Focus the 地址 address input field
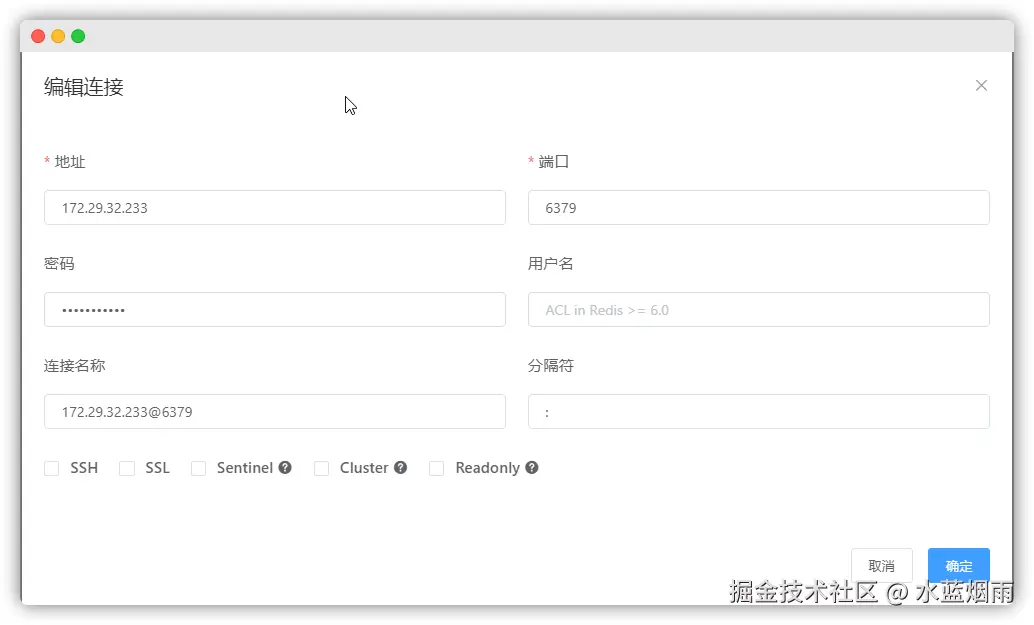Viewport: 1034px width, 625px height. coord(274,208)
